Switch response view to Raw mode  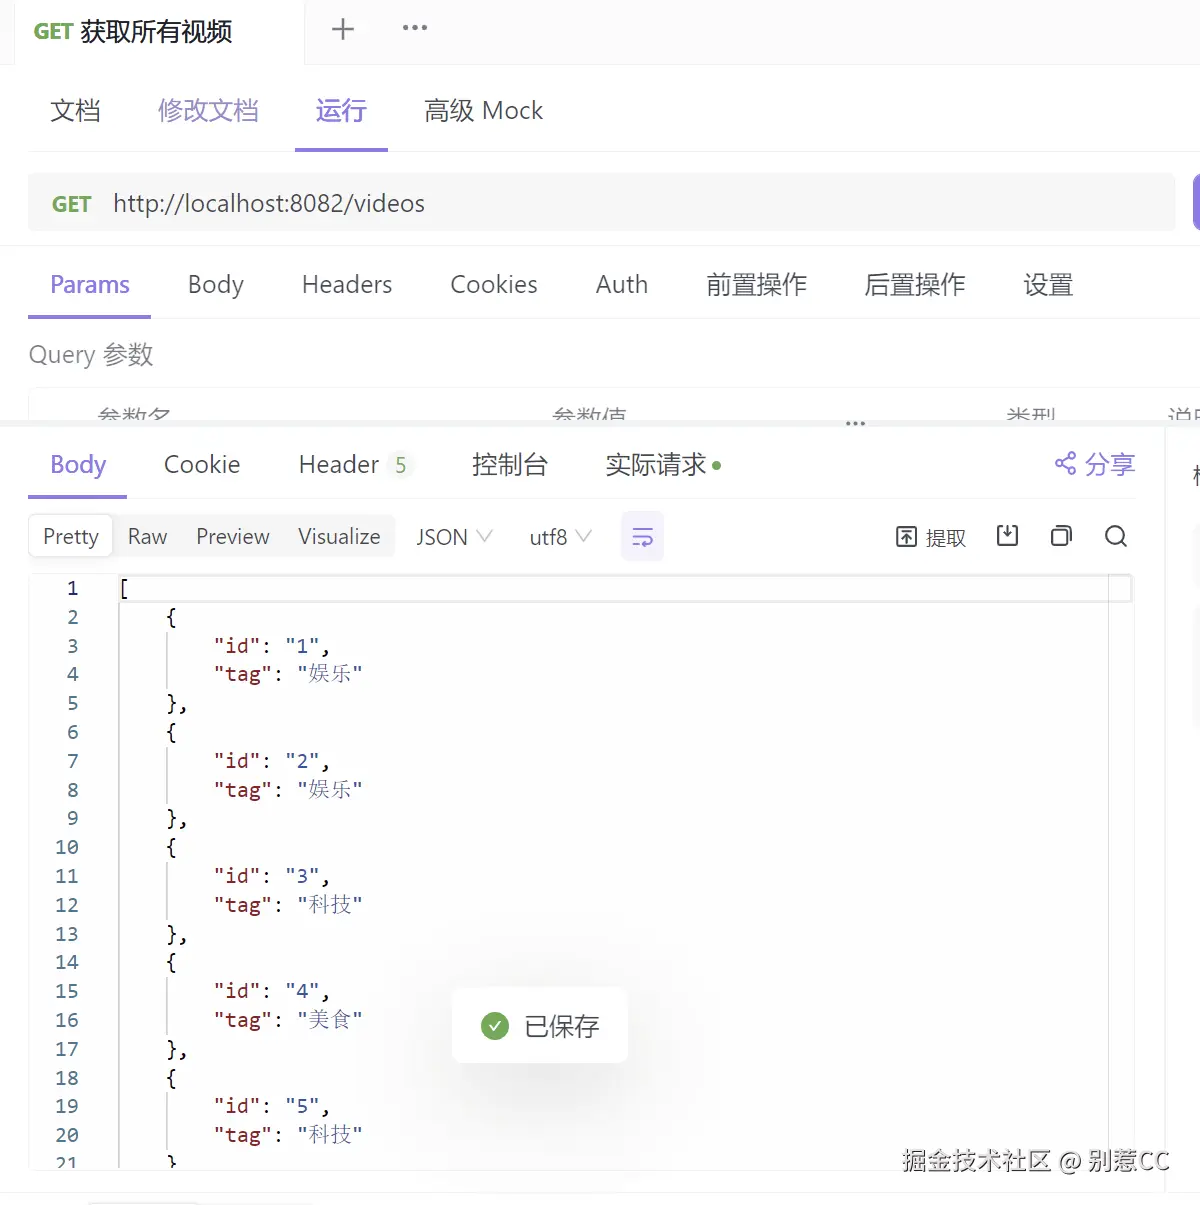click(x=146, y=536)
